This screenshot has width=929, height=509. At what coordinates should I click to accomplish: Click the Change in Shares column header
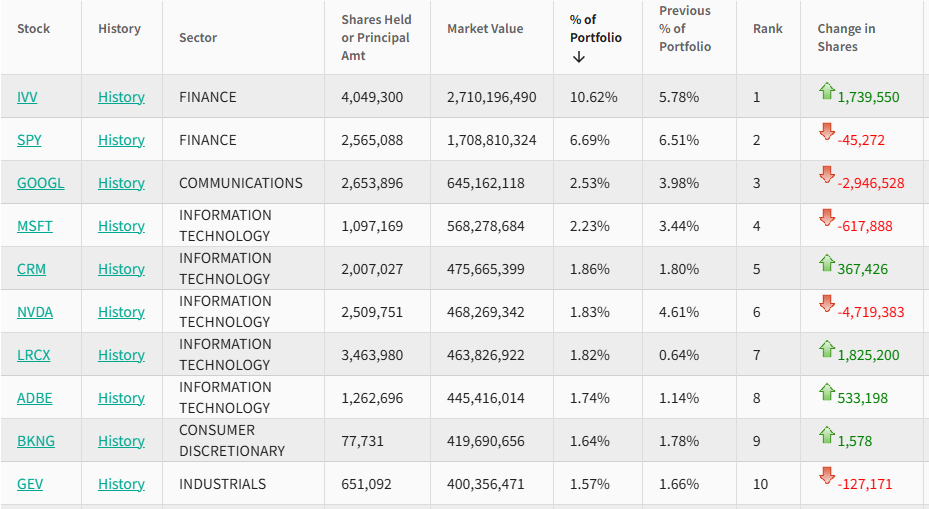pos(846,38)
